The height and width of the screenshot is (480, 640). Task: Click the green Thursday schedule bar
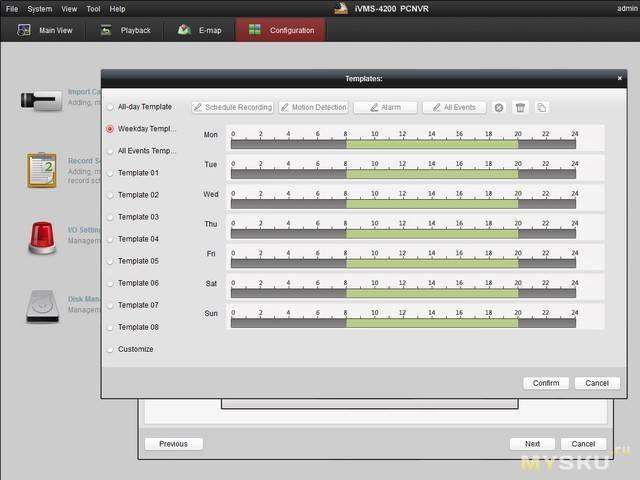432,233
